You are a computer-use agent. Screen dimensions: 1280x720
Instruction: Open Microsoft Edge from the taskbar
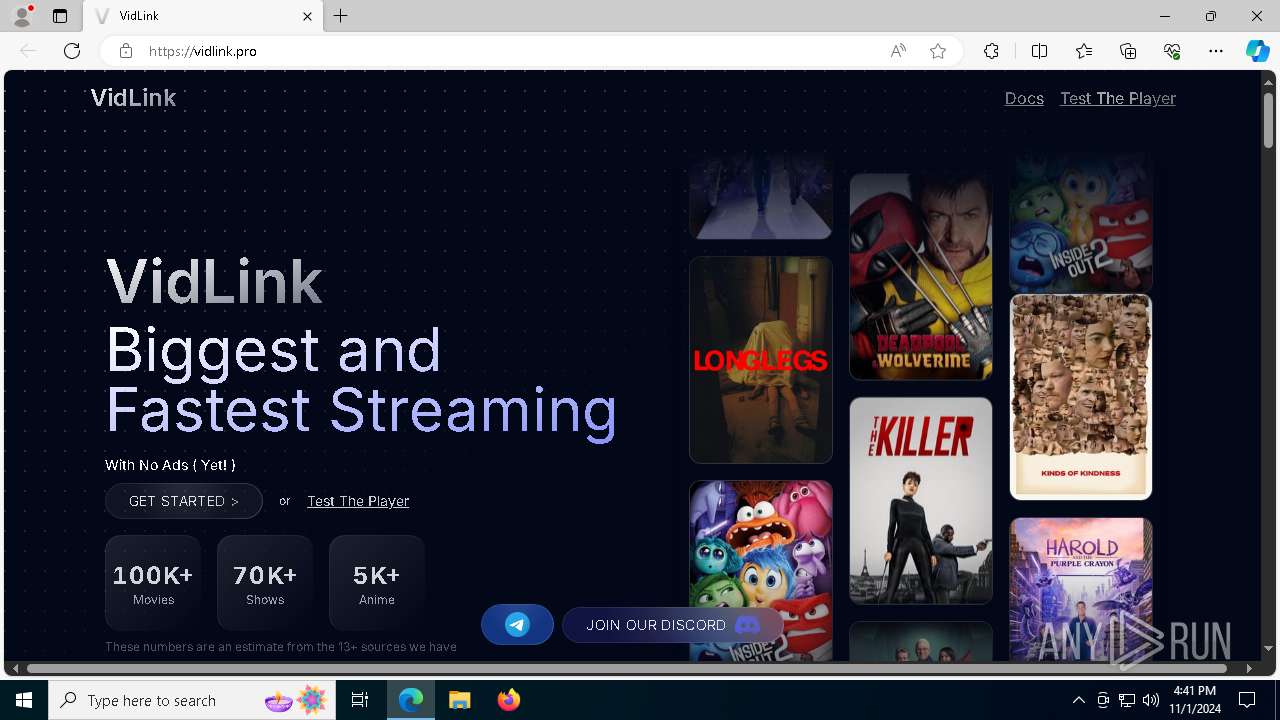click(x=411, y=700)
